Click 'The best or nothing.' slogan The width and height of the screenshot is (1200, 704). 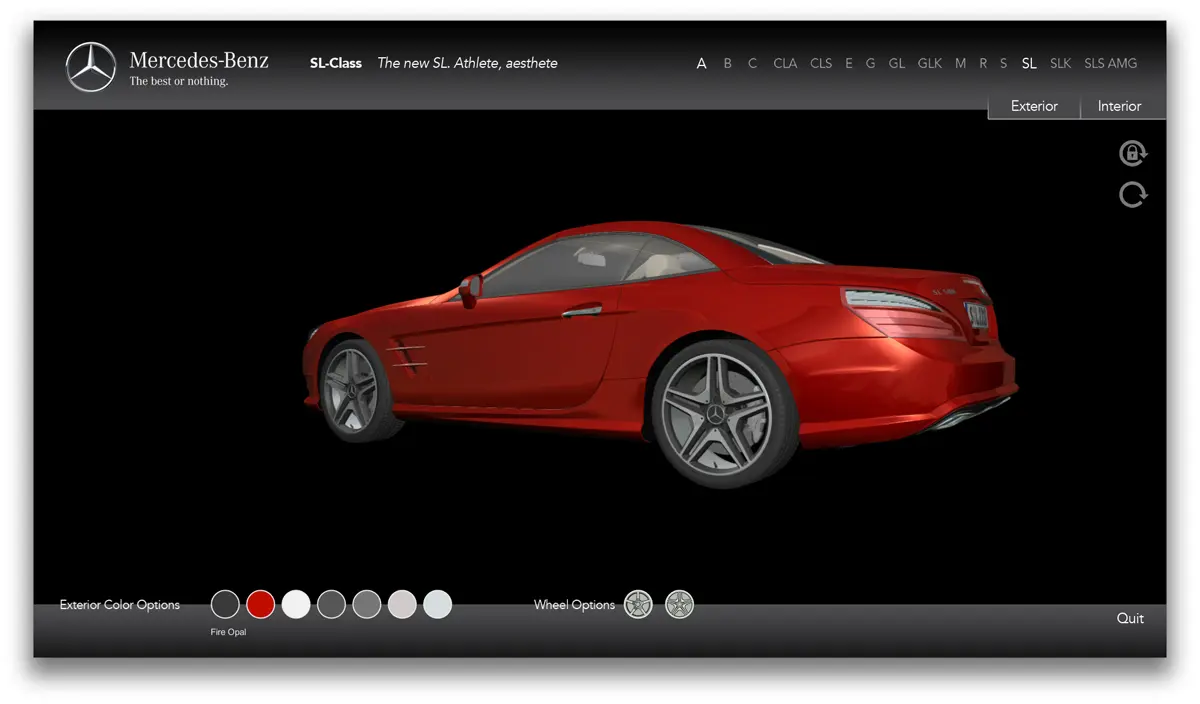pos(179,81)
